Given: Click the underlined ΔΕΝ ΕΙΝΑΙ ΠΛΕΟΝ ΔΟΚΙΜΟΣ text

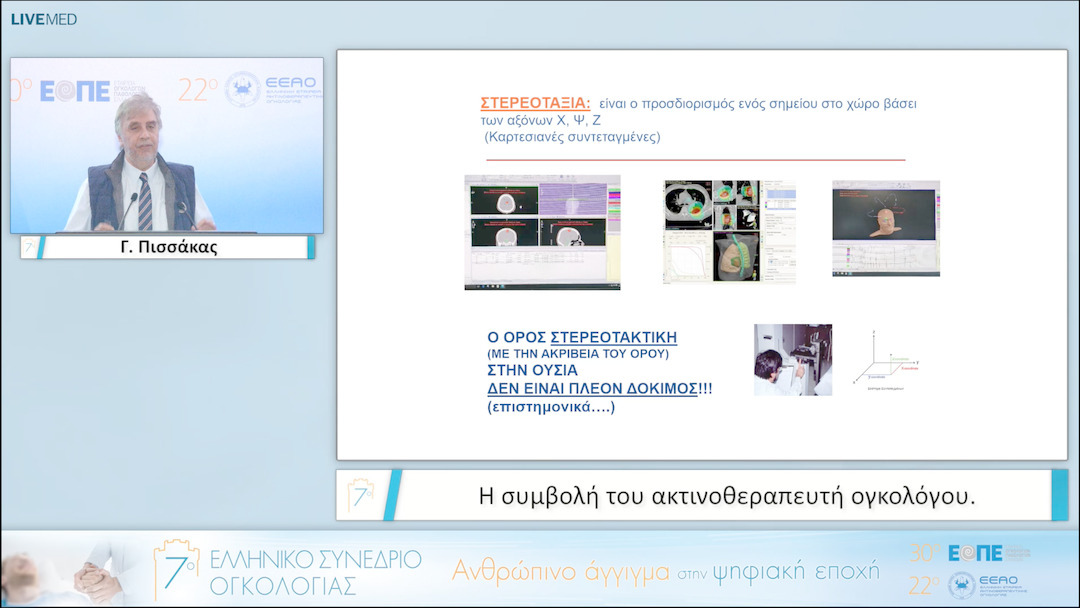Looking at the screenshot, I should [x=596, y=387].
